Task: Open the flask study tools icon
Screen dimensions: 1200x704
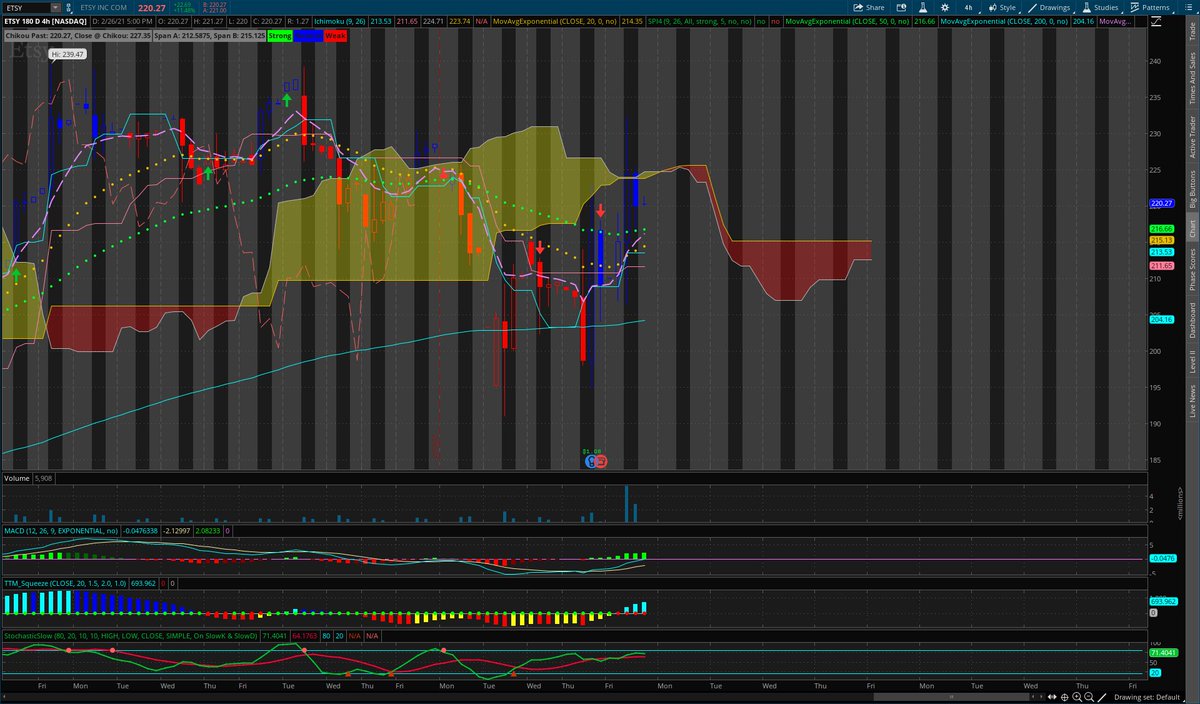Action: (923, 7)
